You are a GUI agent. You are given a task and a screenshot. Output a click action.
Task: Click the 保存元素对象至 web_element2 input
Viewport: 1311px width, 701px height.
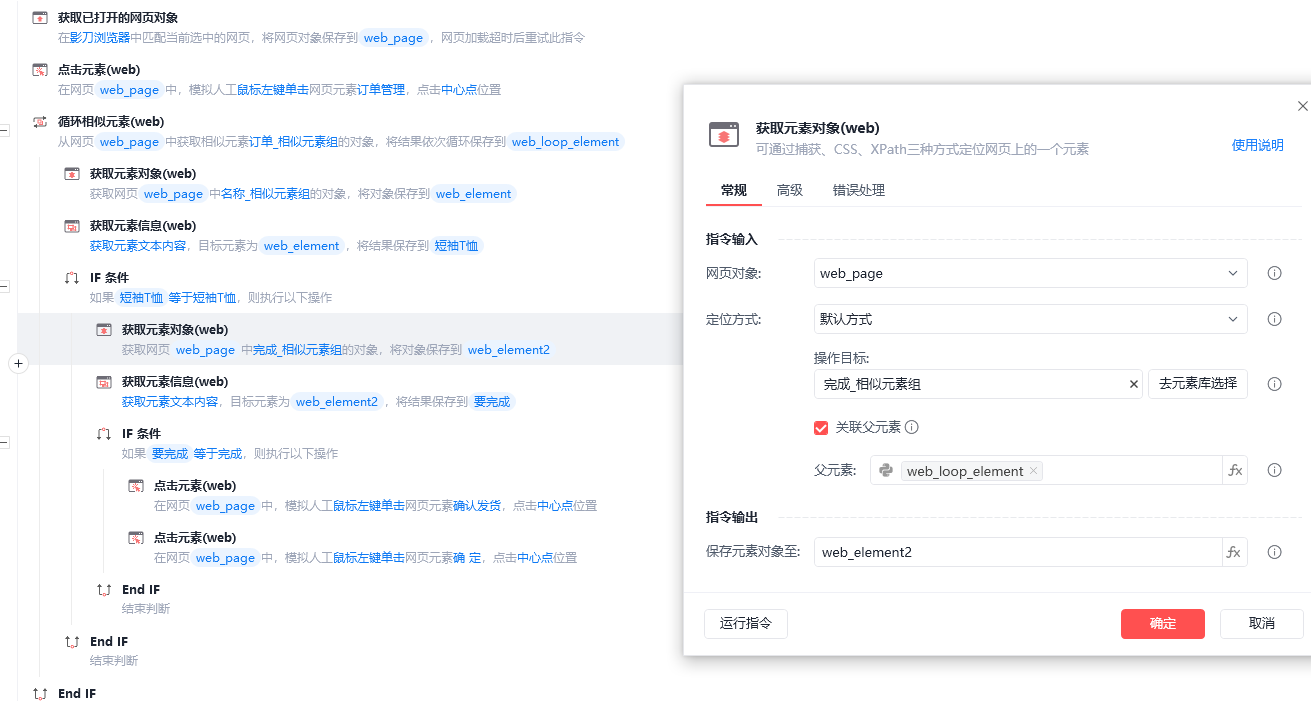tap(1018, 552)
